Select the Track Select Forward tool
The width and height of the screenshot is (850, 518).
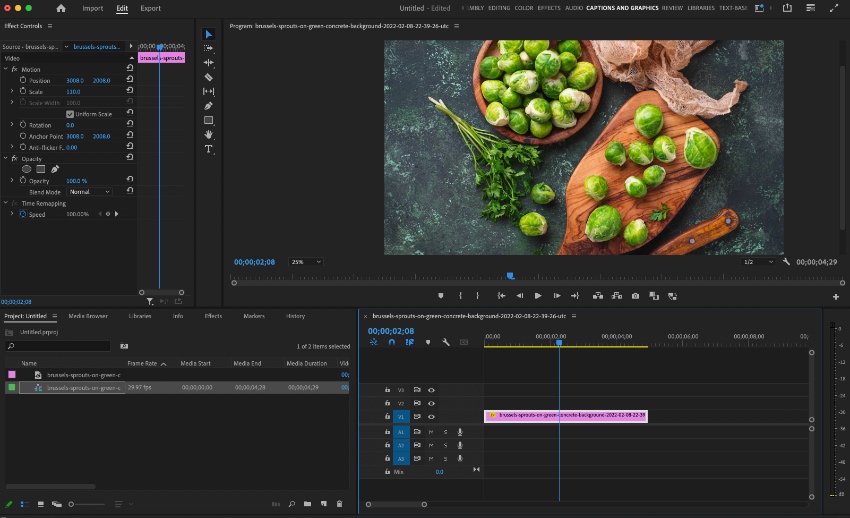(209, 48)
